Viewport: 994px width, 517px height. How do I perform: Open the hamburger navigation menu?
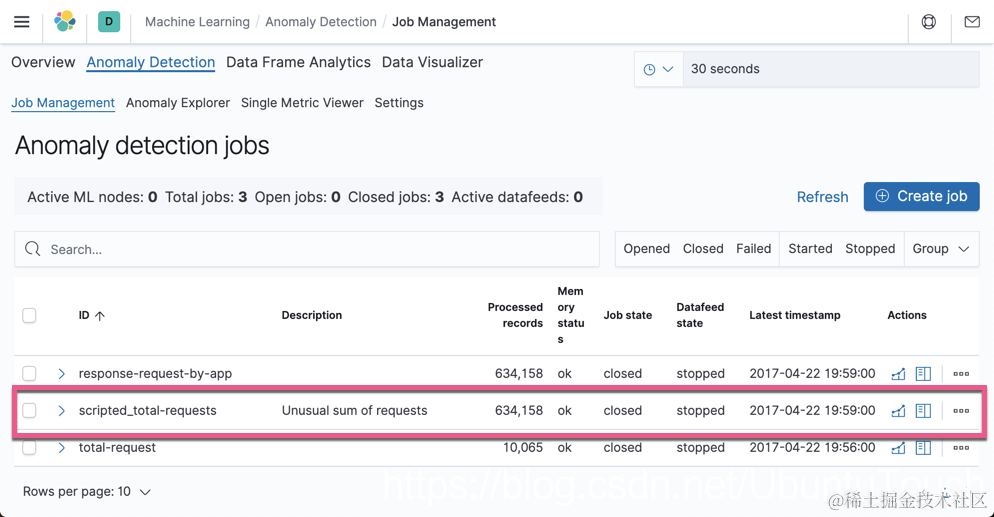tap(21, 22)
